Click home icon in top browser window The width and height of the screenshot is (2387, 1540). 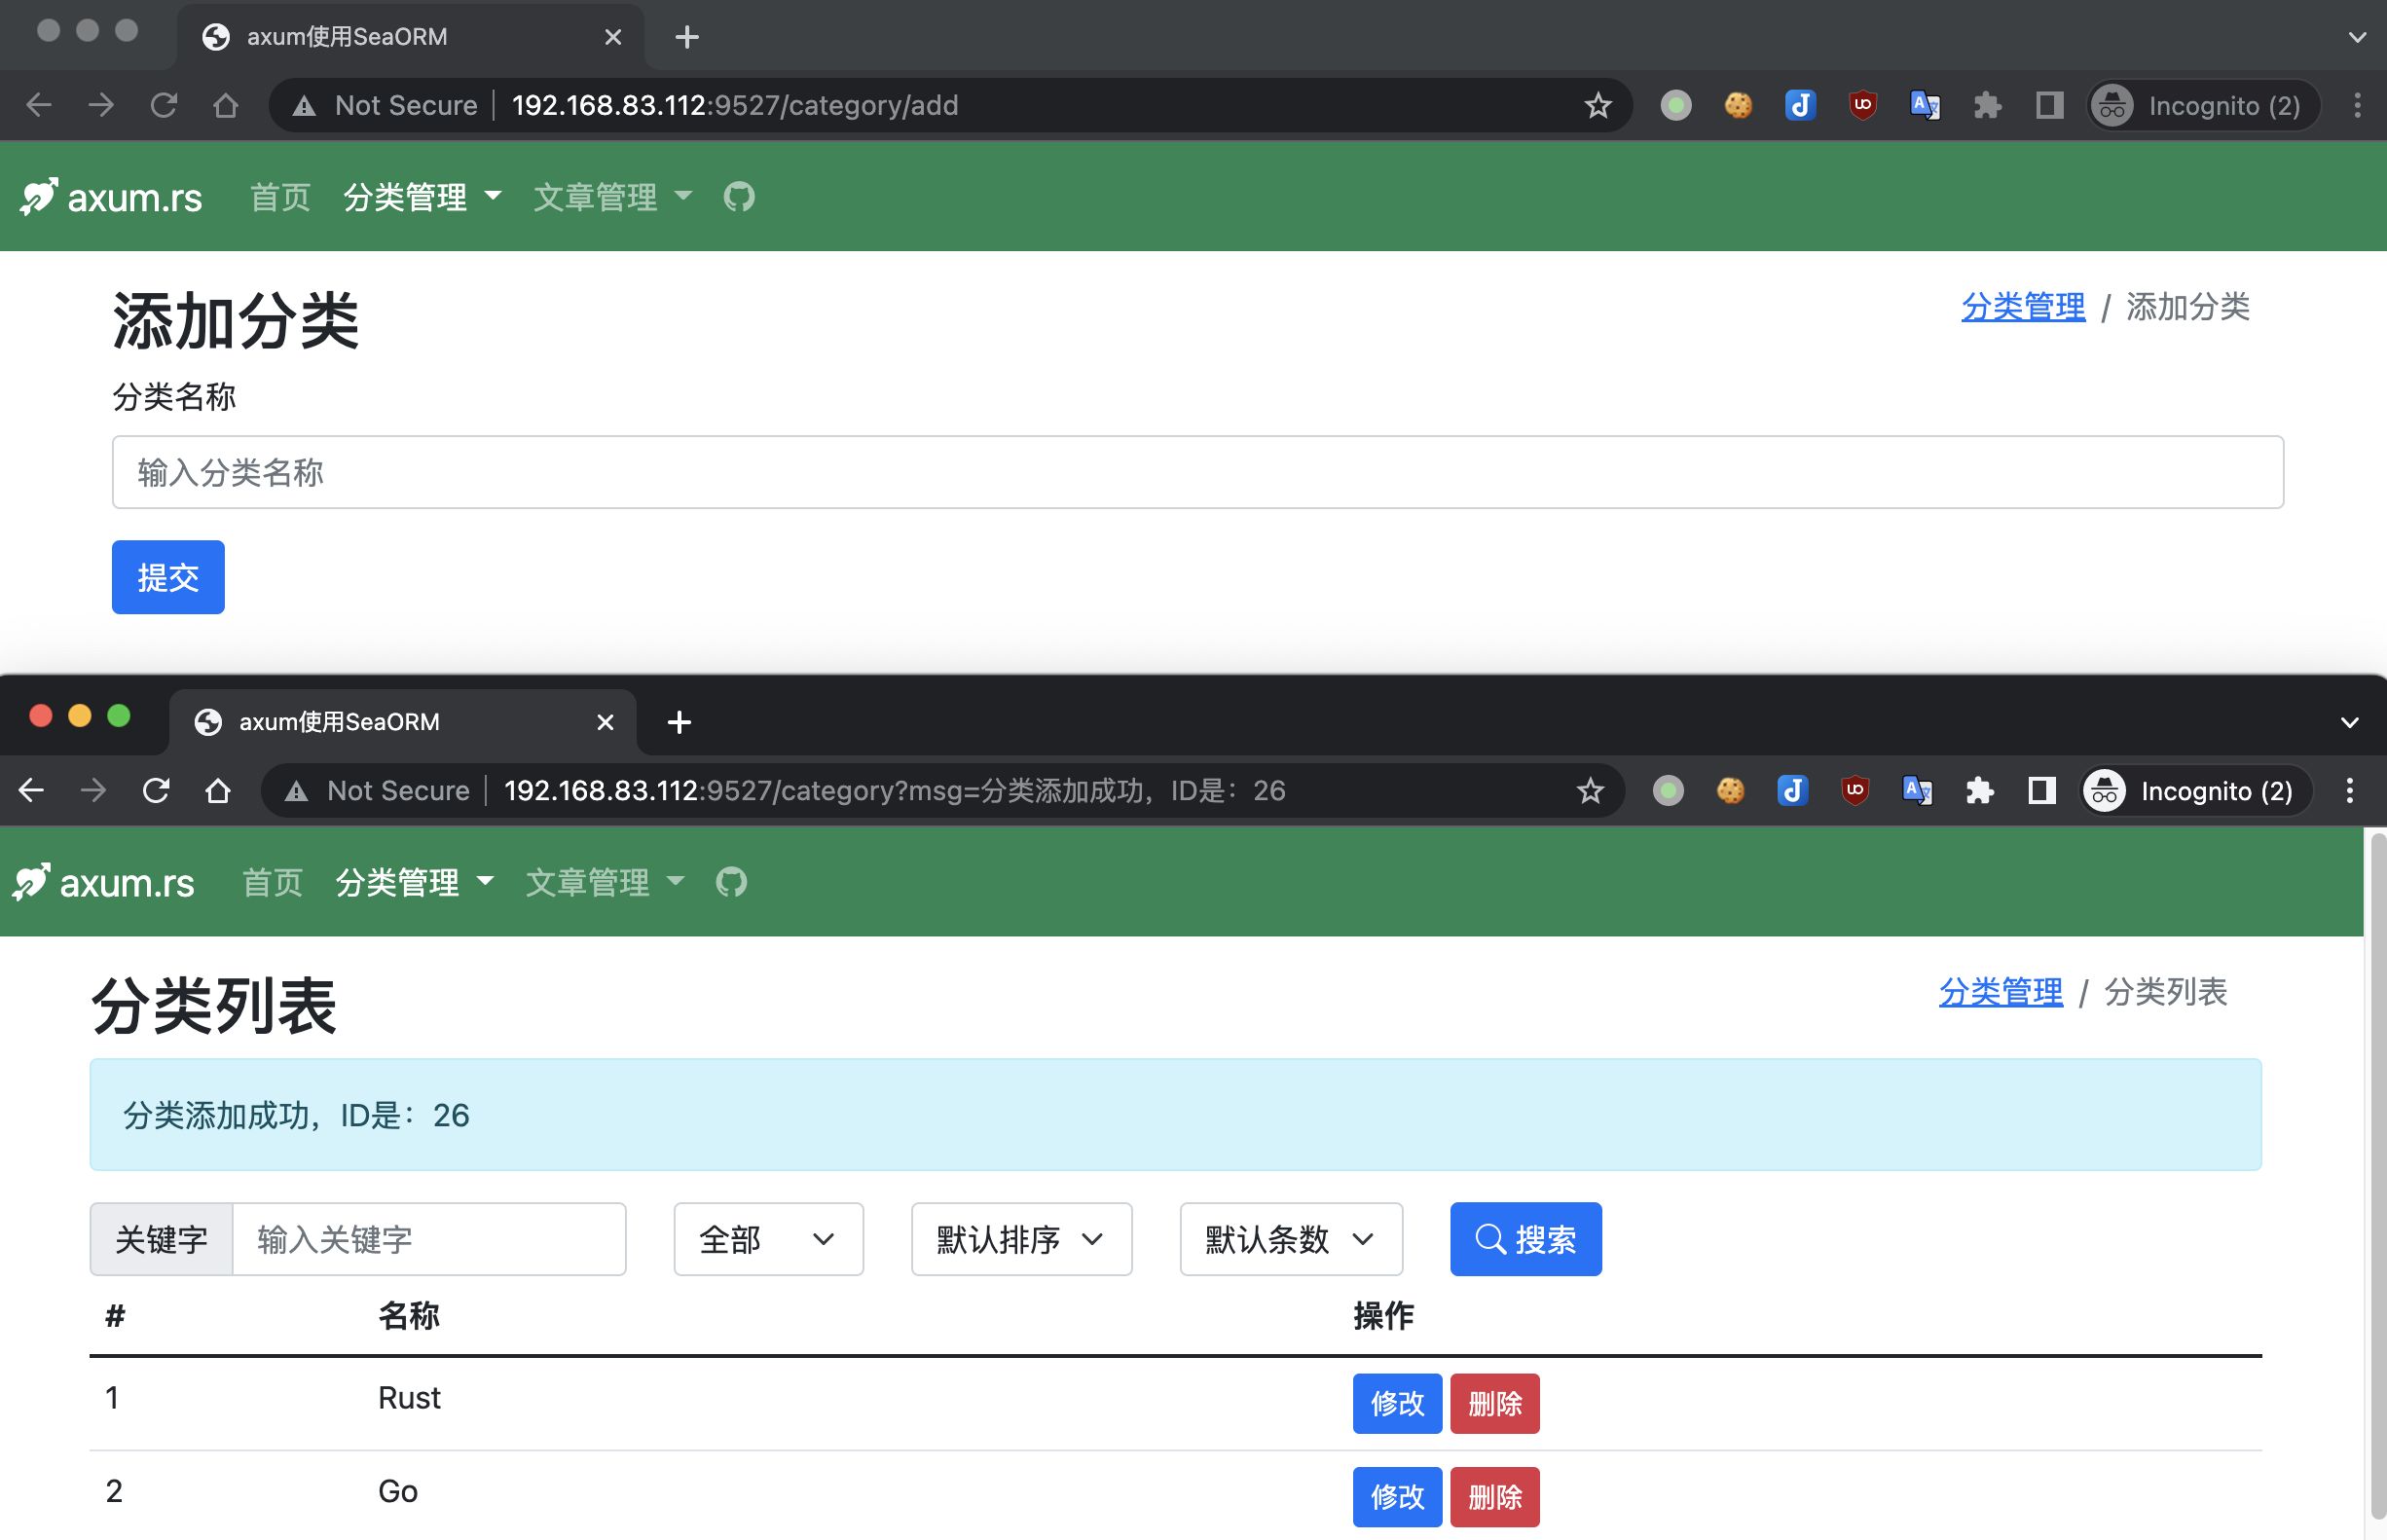click(226, 105)
